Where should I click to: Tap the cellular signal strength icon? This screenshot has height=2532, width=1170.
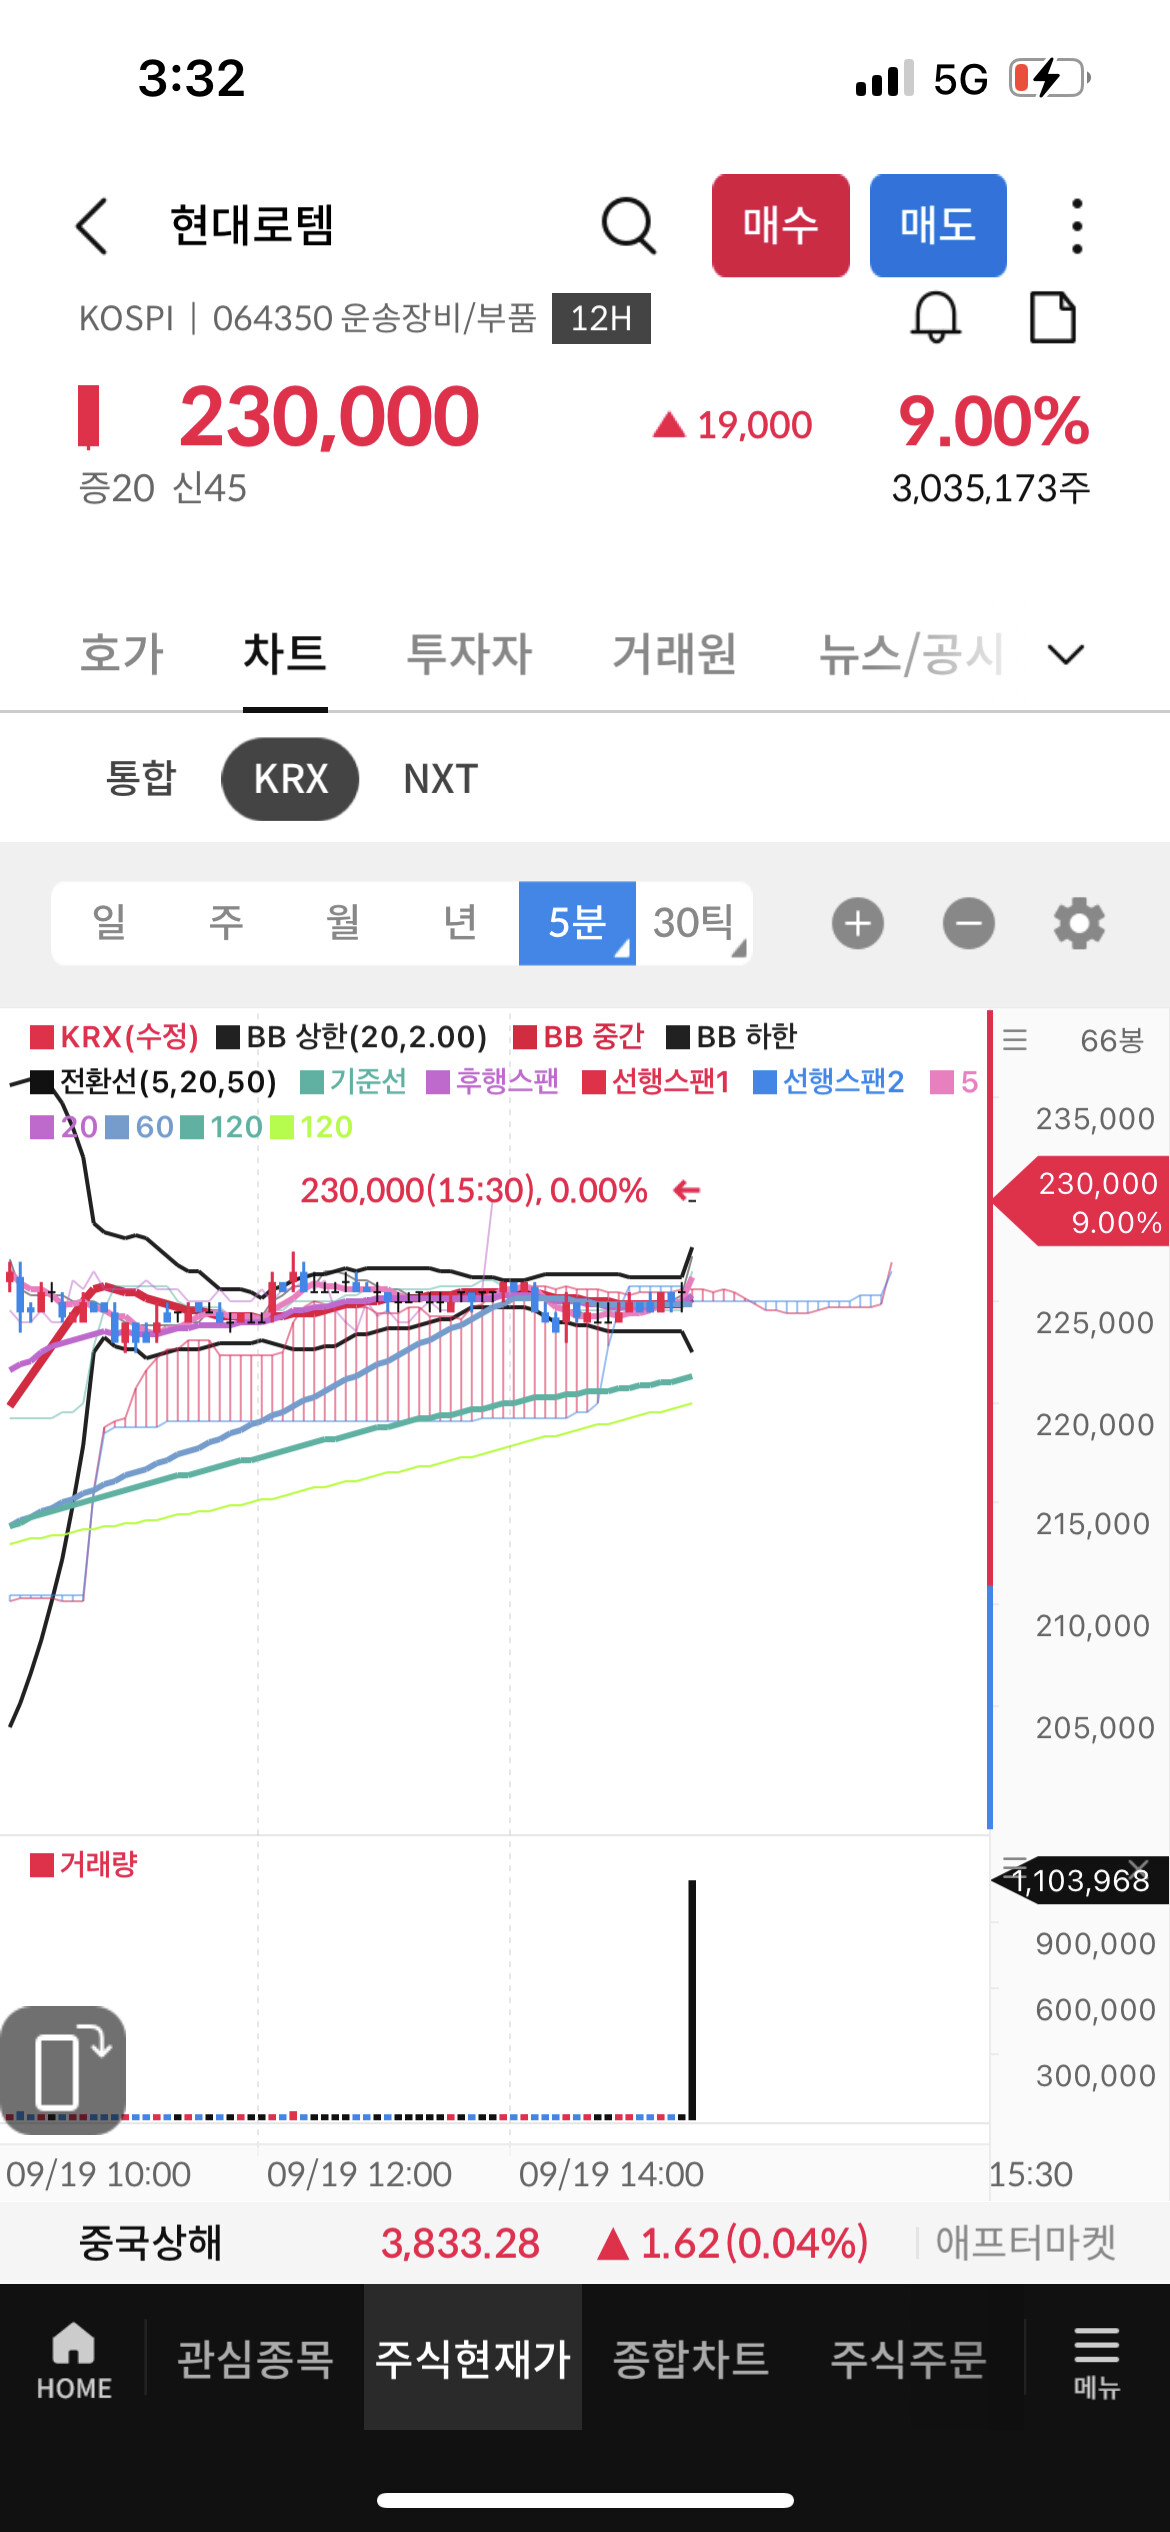pyautogui.click(x=885, y=78)
